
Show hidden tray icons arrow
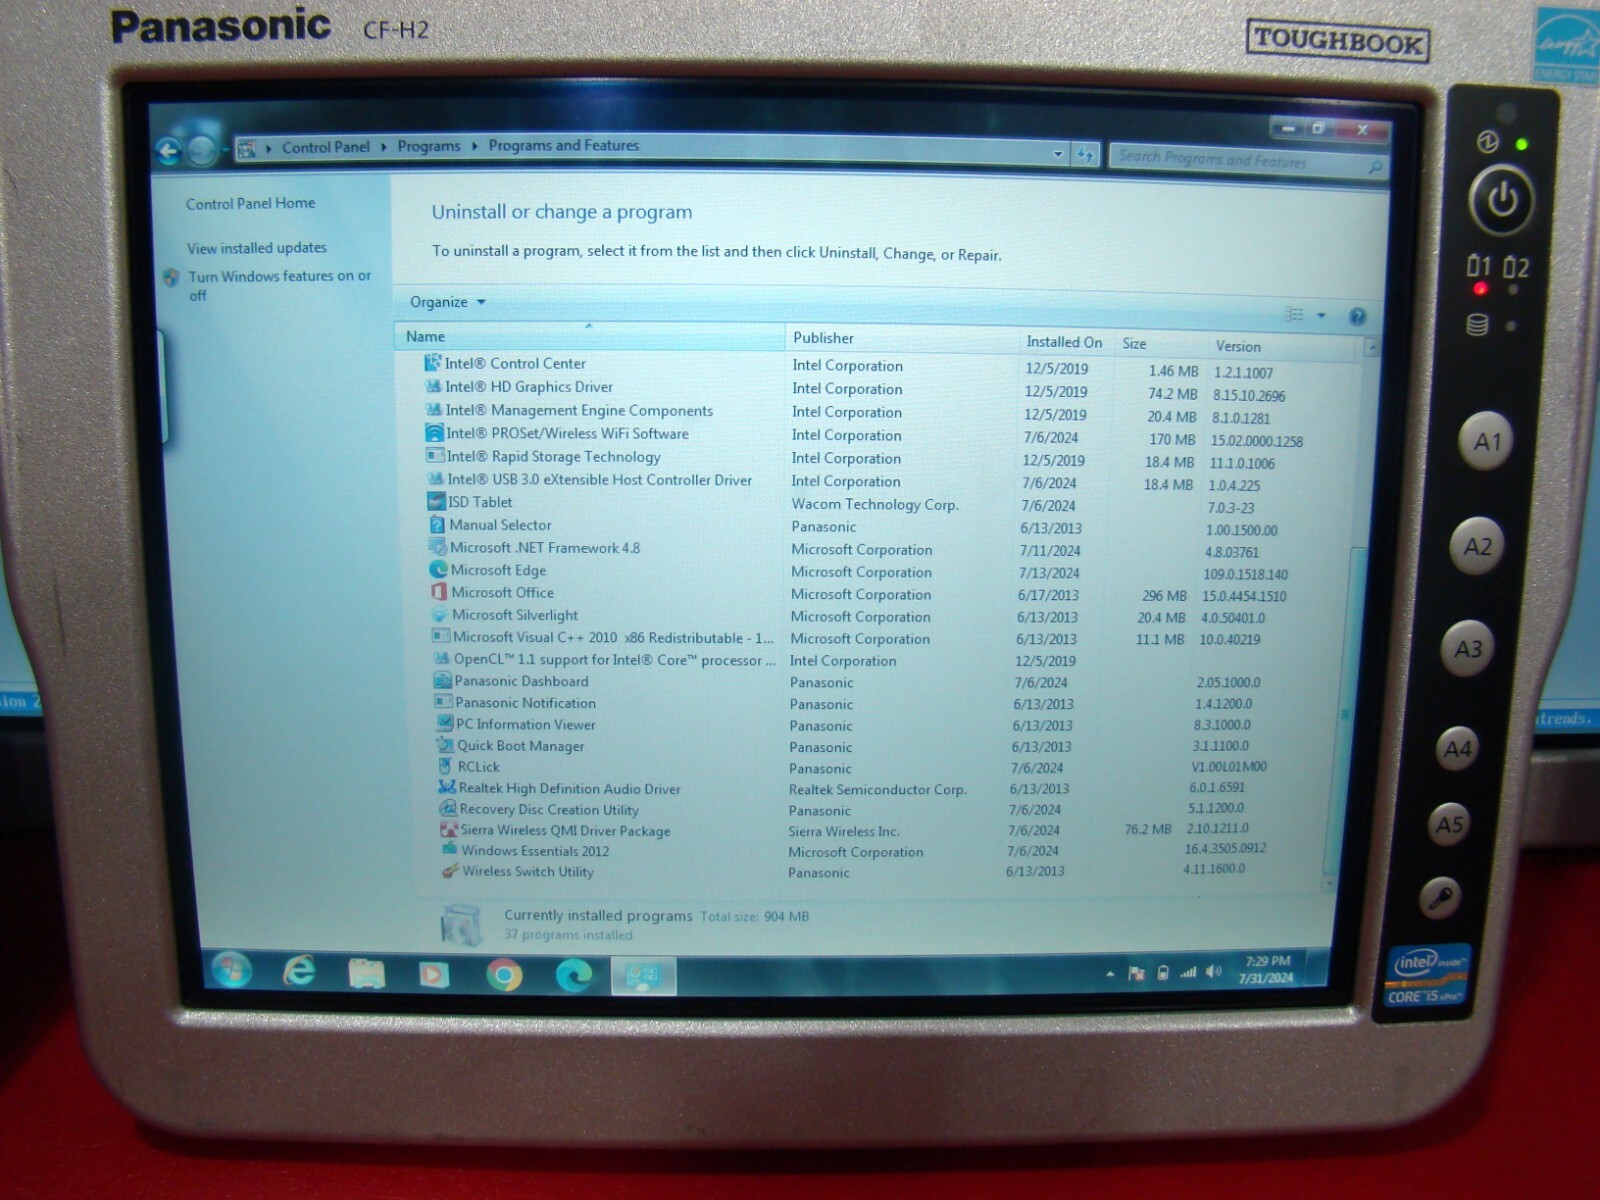coord(1110,973)
